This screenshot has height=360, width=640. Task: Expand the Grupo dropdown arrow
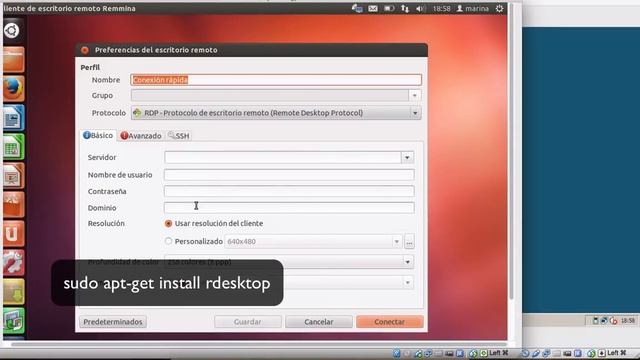414,96
